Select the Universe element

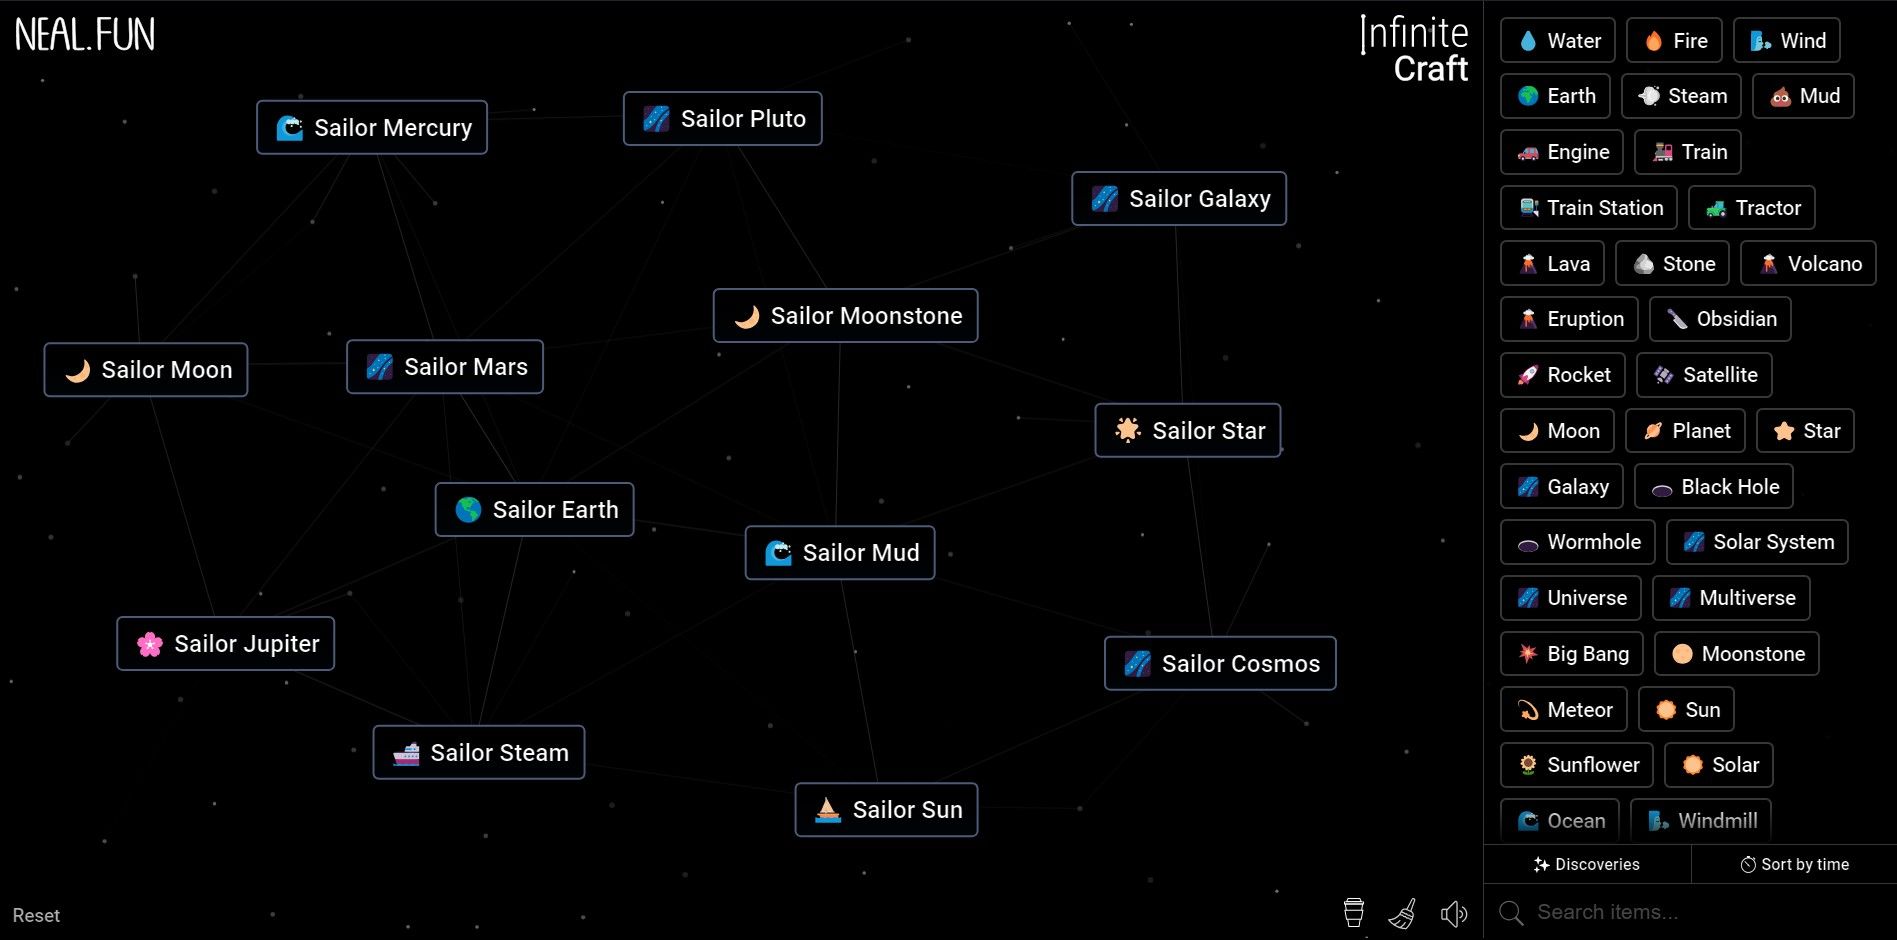(1571, 598)
